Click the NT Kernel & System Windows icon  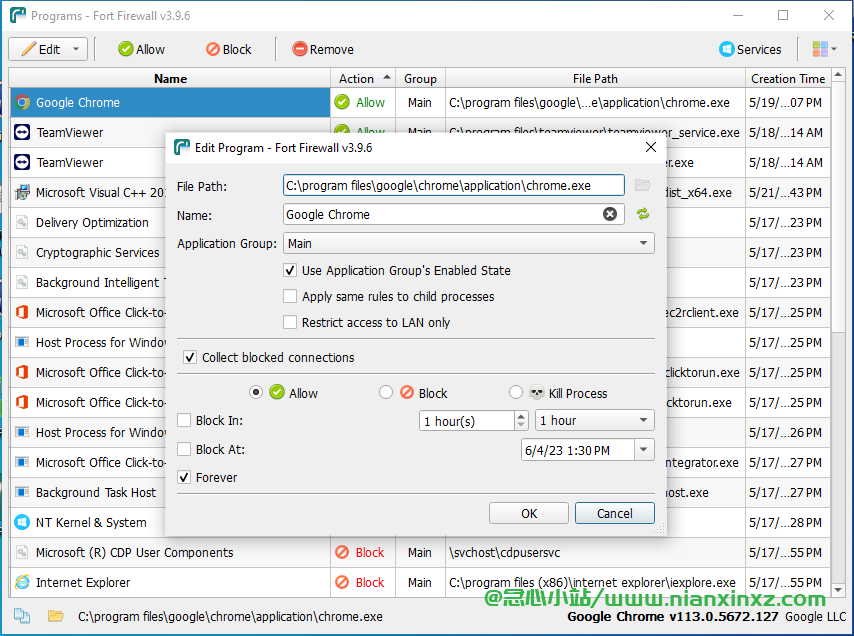(22, 522)
